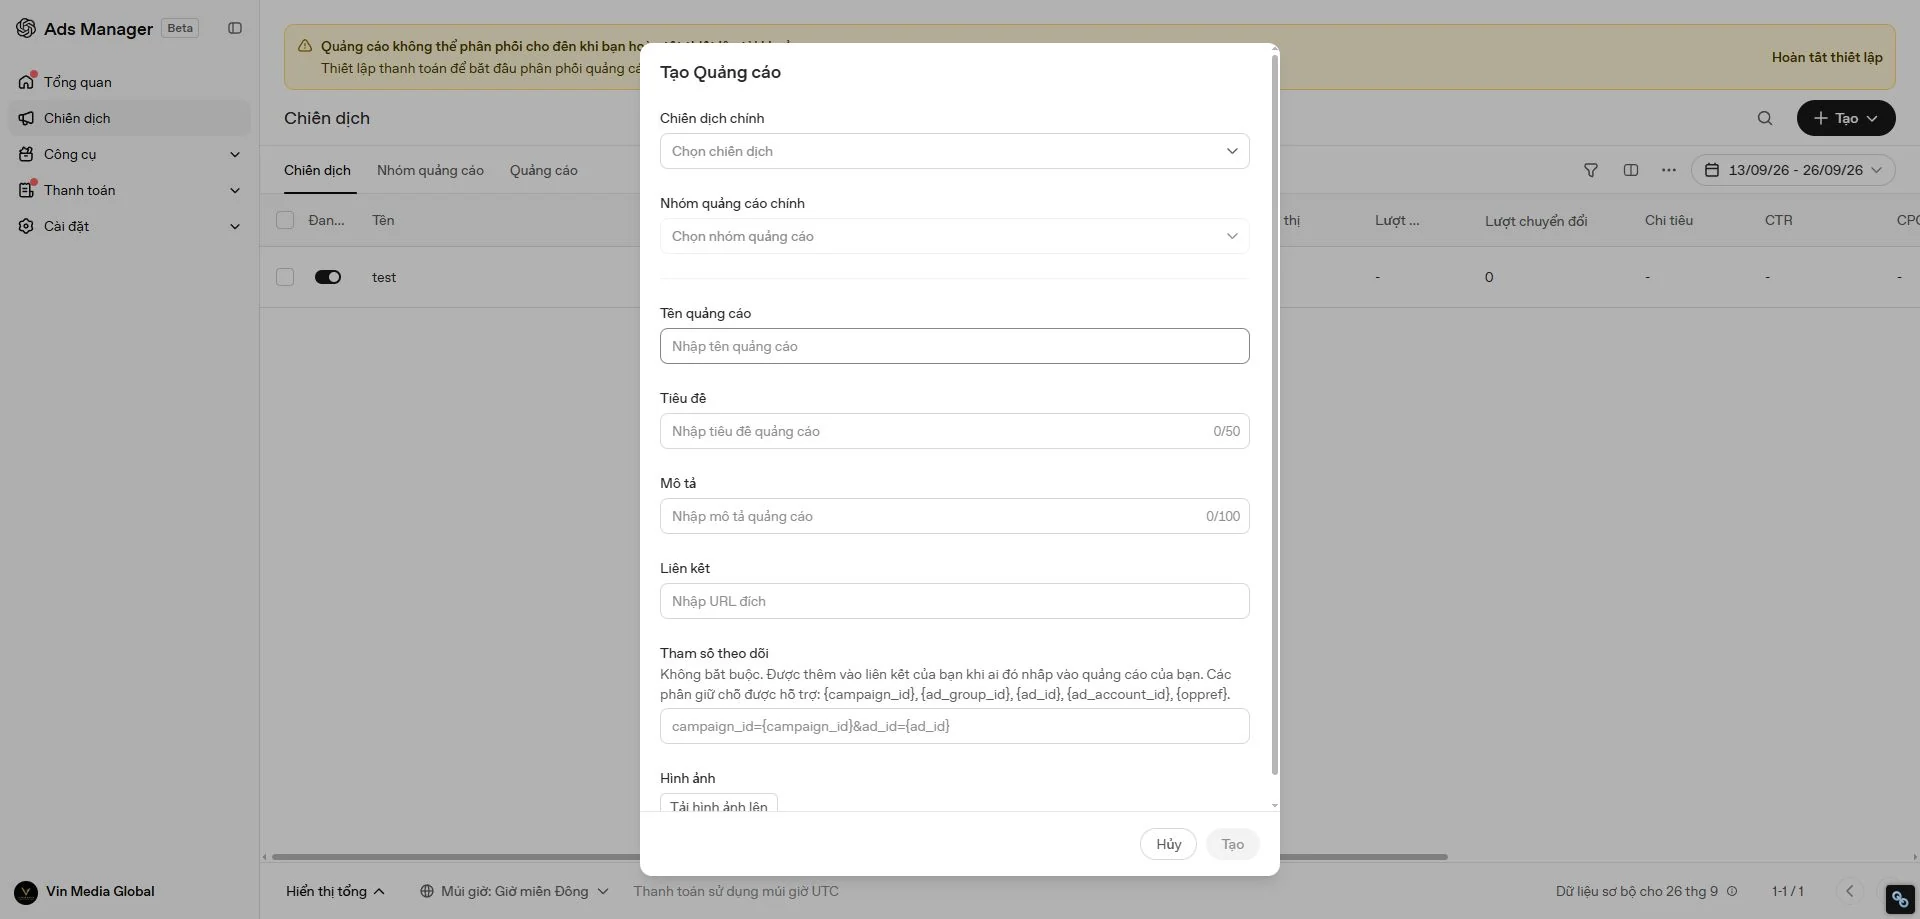
Task: Go to previous page arrow
Action: [1850, 891]
